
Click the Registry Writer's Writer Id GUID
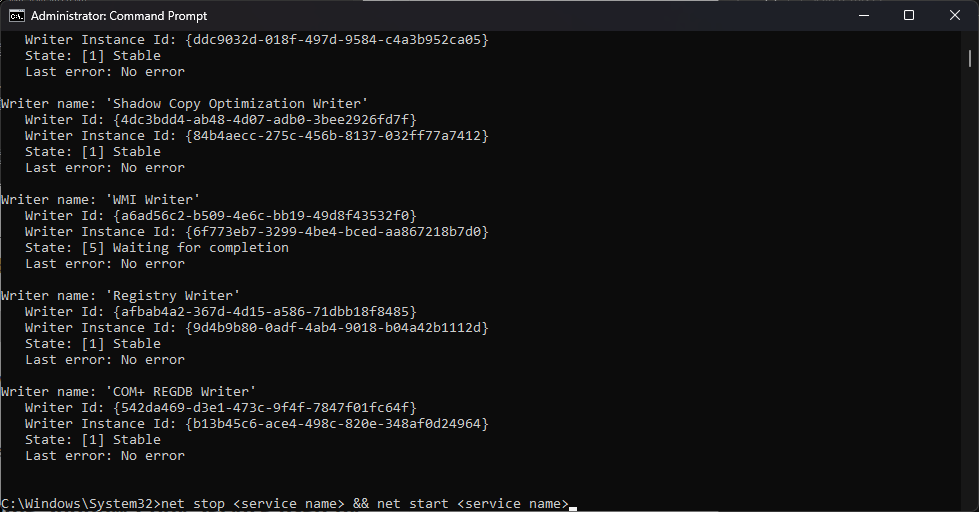click(x=264, y=312)
